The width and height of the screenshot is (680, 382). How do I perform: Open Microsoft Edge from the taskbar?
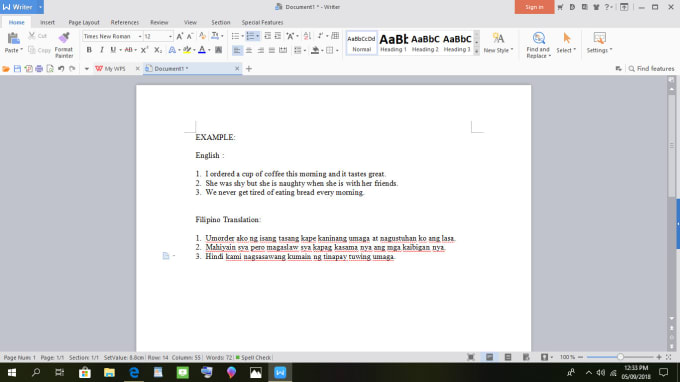click(134, 372)
